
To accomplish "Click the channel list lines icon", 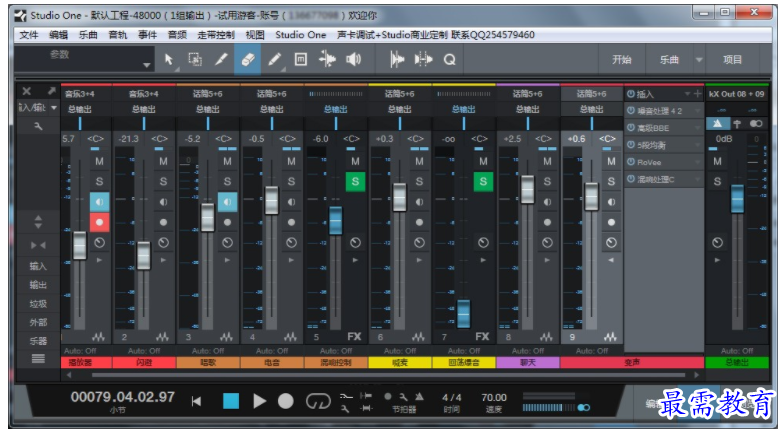I will [38, 358].
